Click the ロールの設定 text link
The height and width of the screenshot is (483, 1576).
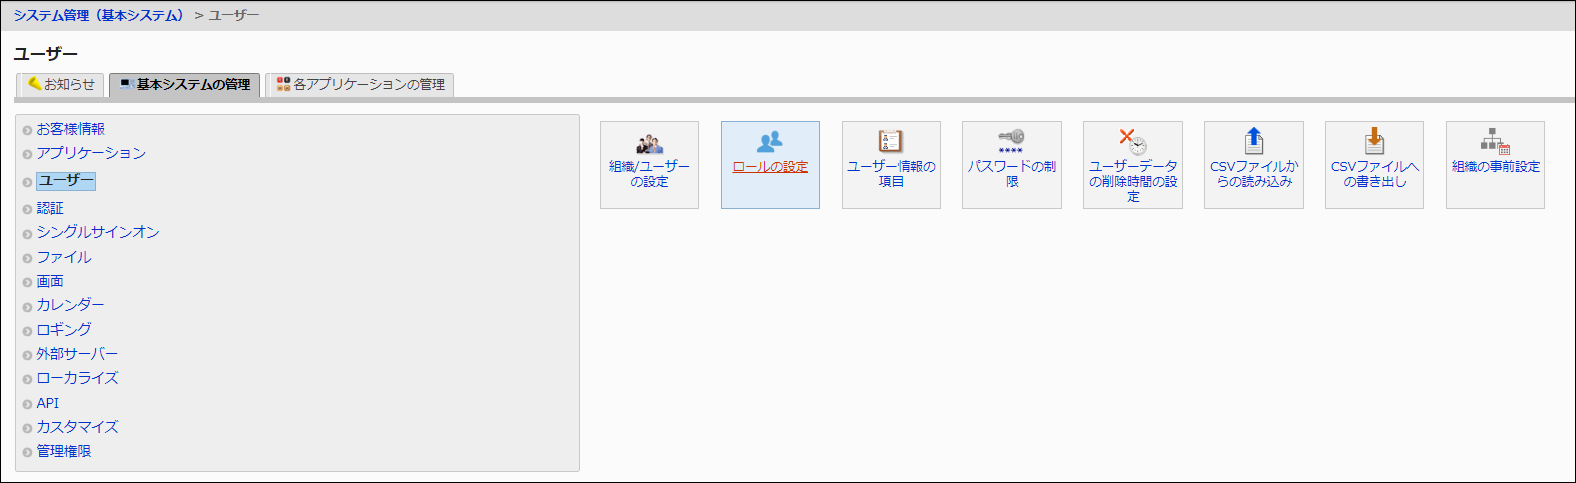770,167
